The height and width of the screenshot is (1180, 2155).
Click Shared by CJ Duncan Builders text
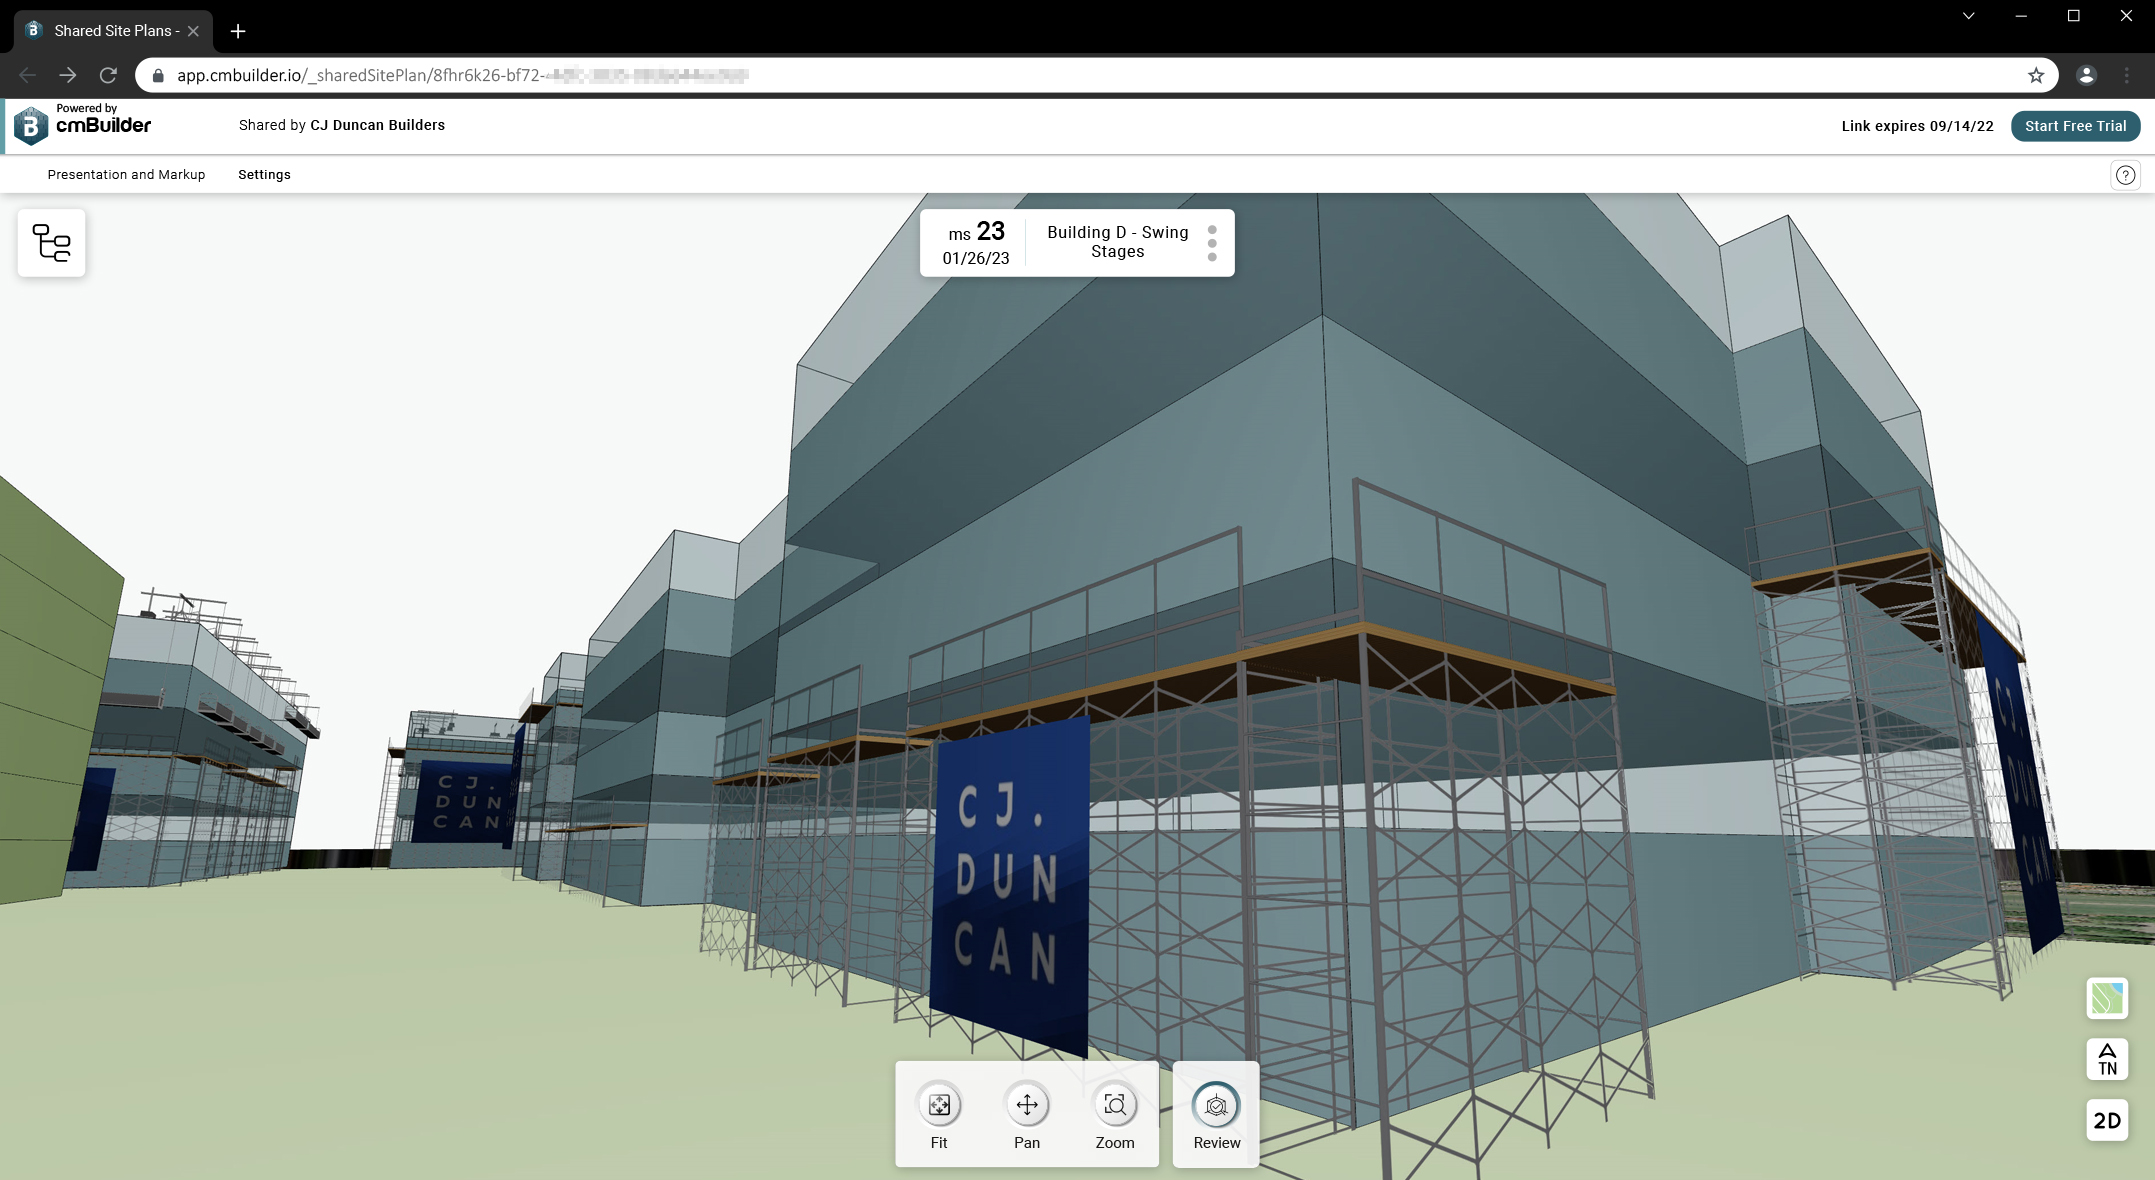click(x=342, y=125)
